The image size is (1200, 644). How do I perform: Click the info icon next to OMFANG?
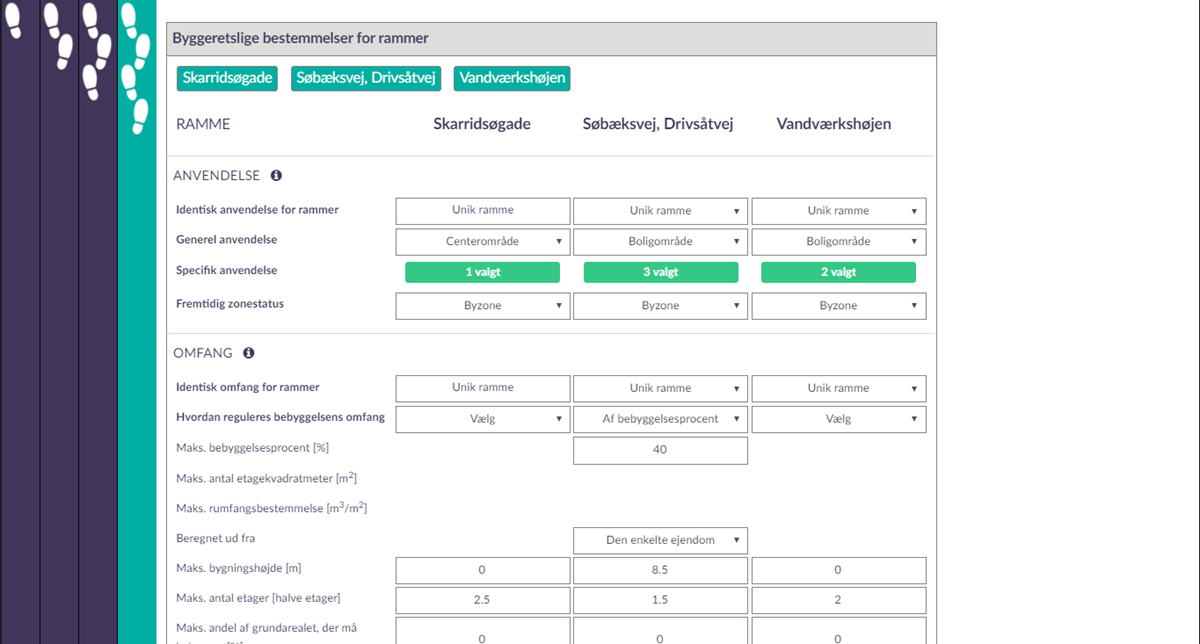249,353
